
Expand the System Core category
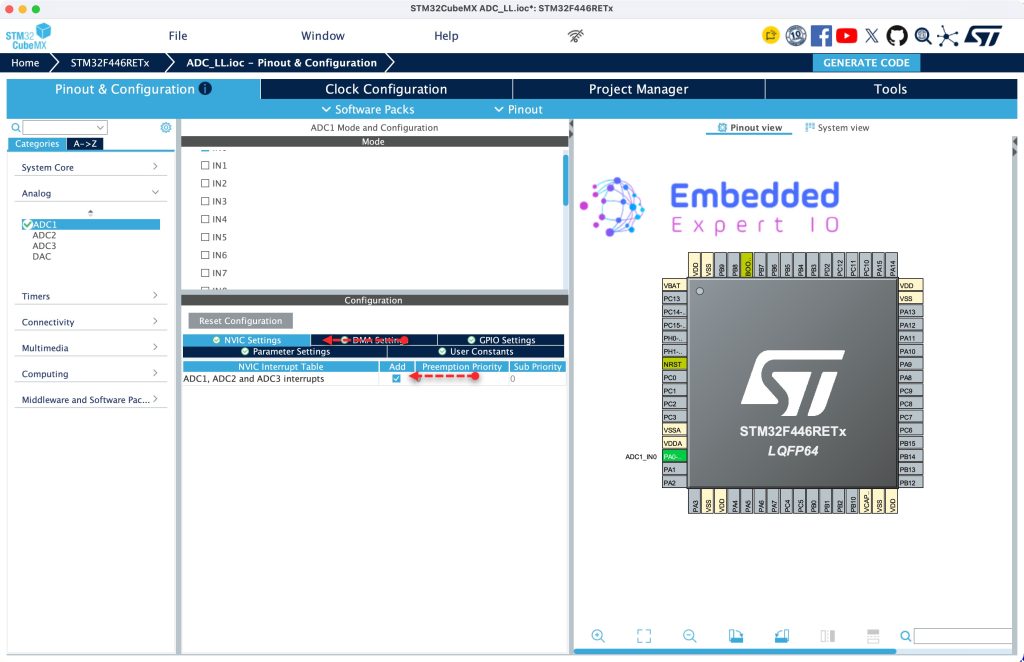click(90, 167)
